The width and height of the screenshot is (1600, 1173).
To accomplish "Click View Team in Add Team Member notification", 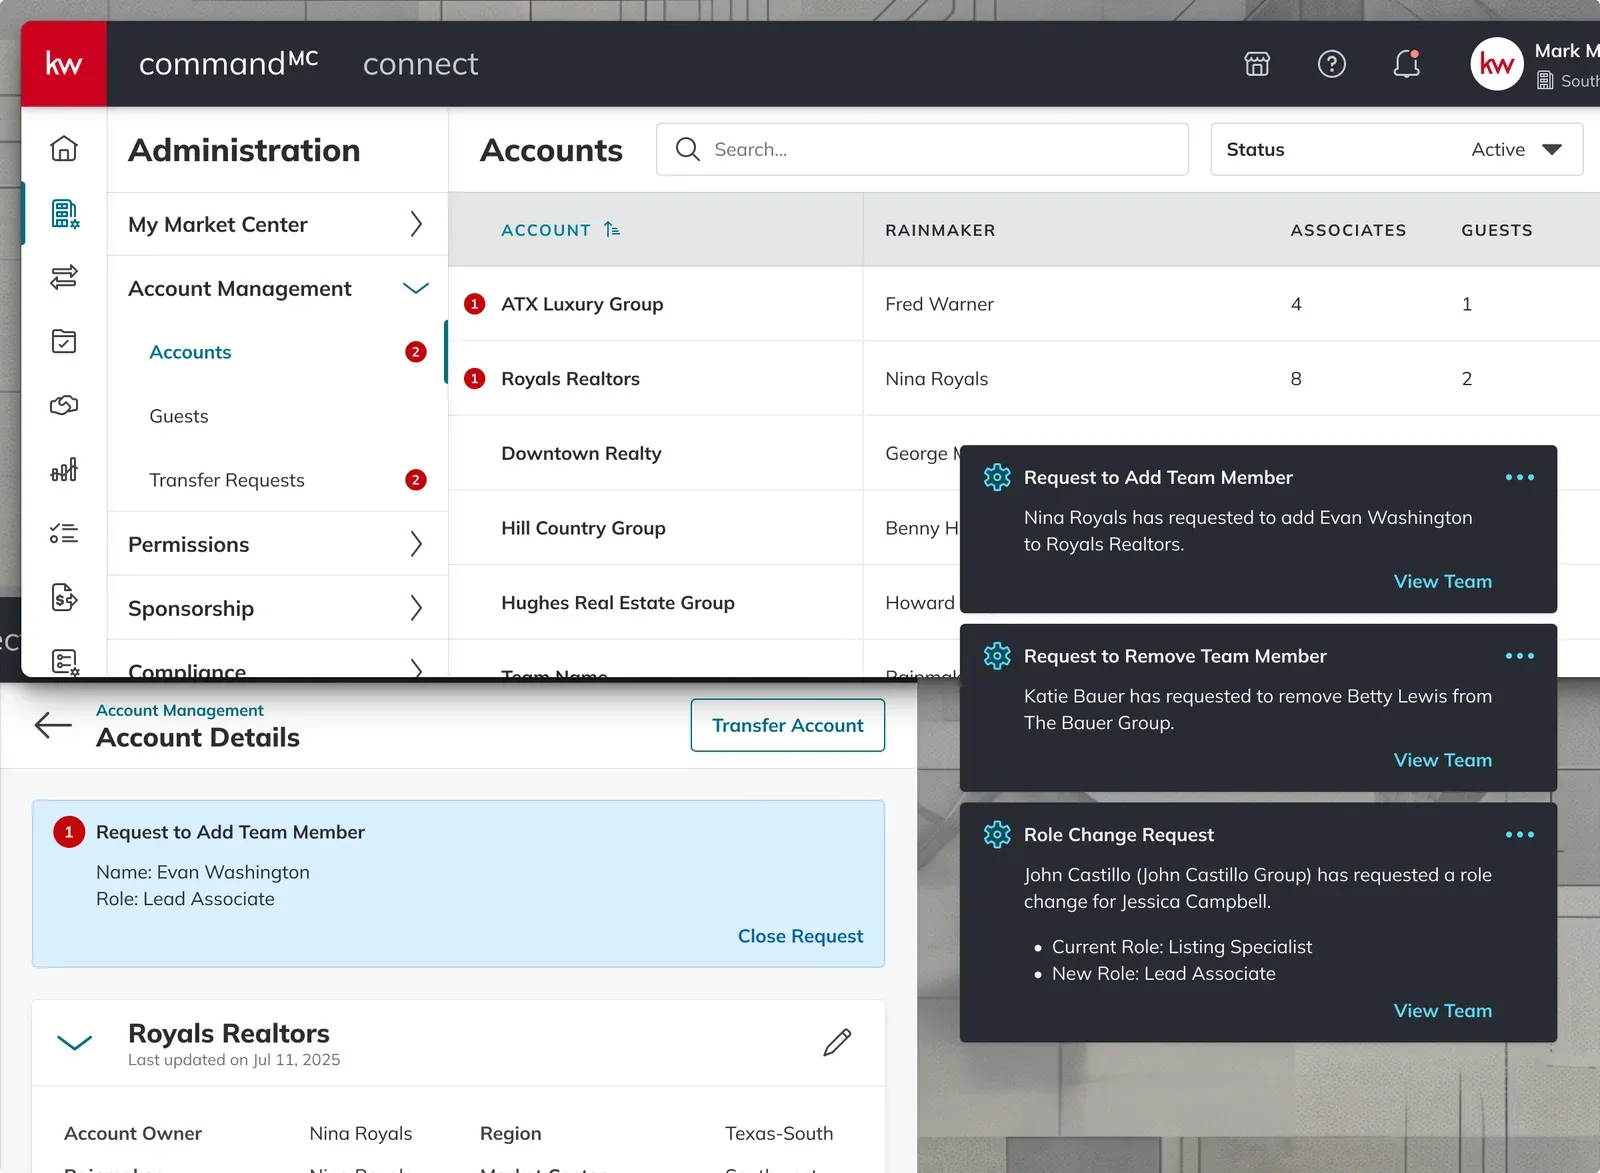I will coord(1442,581).
